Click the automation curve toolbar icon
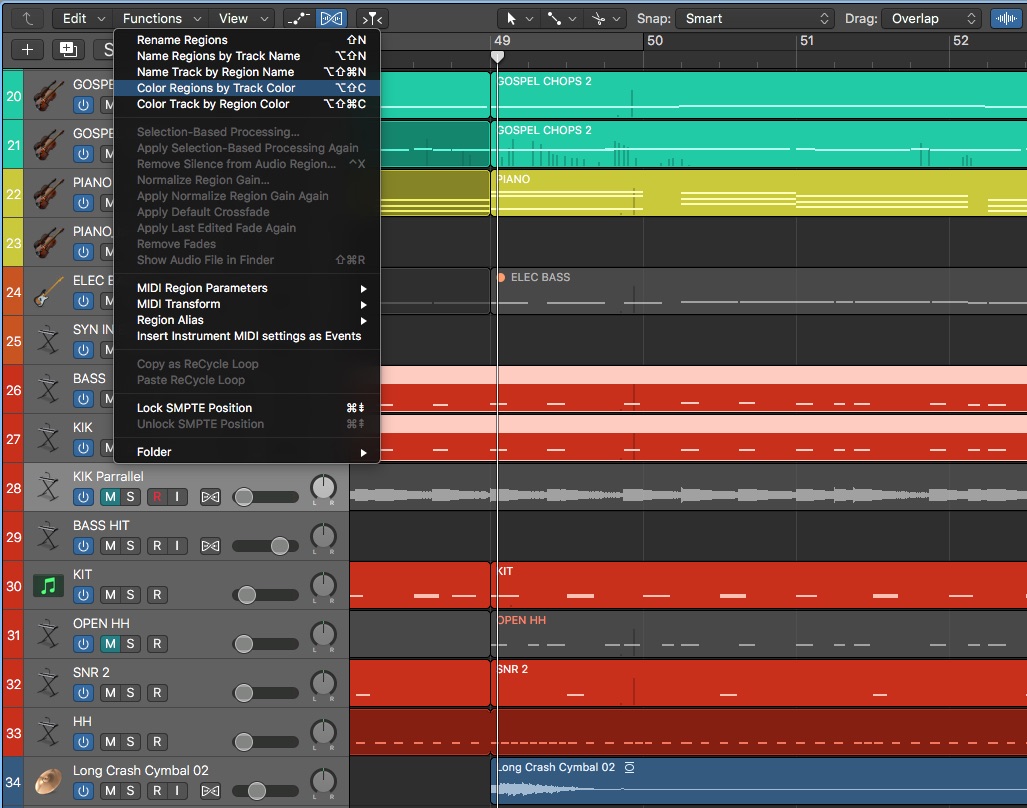The height and width of the screenshot is (808, 1027). (298, 18)
